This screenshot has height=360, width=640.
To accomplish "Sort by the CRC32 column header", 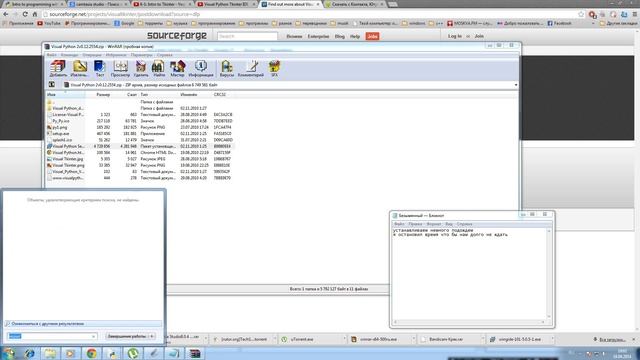I will click(220, 95).
